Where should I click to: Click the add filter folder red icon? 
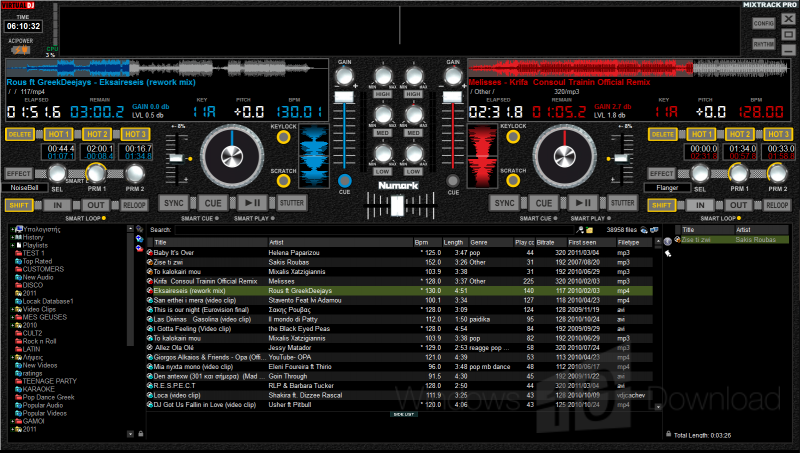point(139,248)
